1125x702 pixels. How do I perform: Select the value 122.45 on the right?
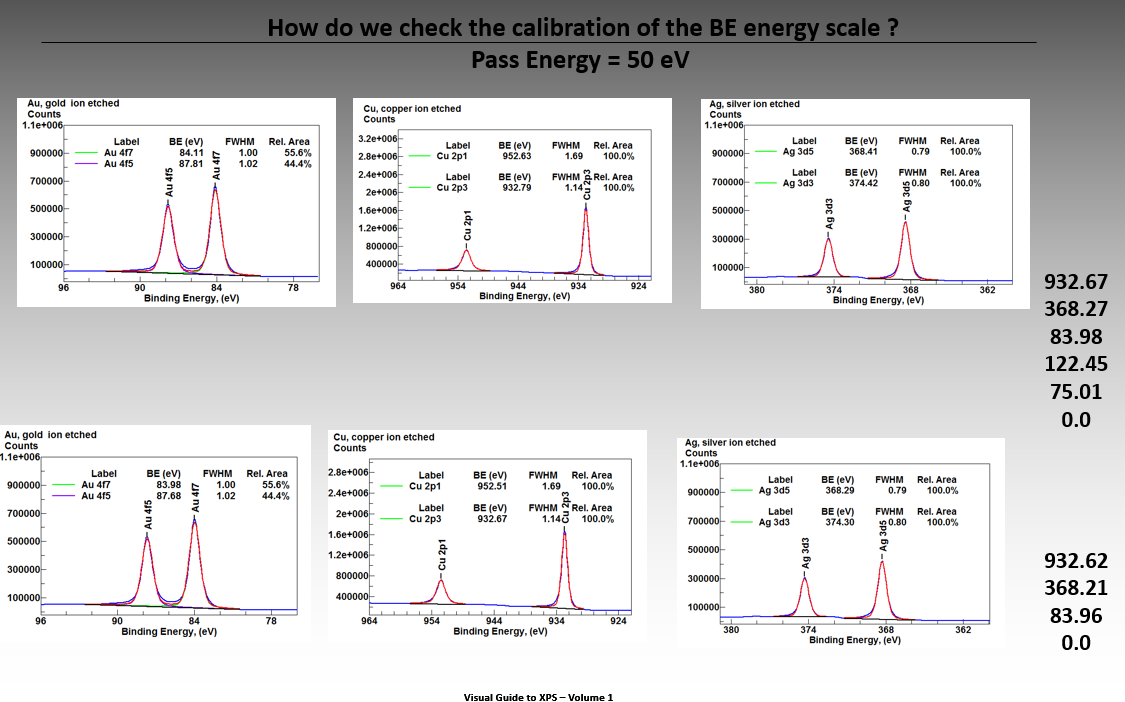click(x=1075, y=363)
